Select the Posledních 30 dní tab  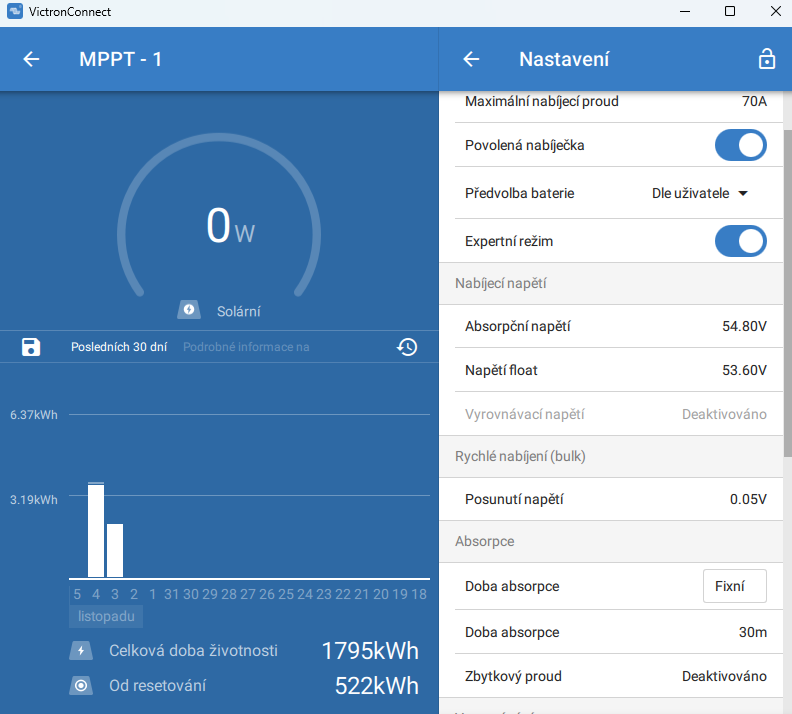(119, 347)
